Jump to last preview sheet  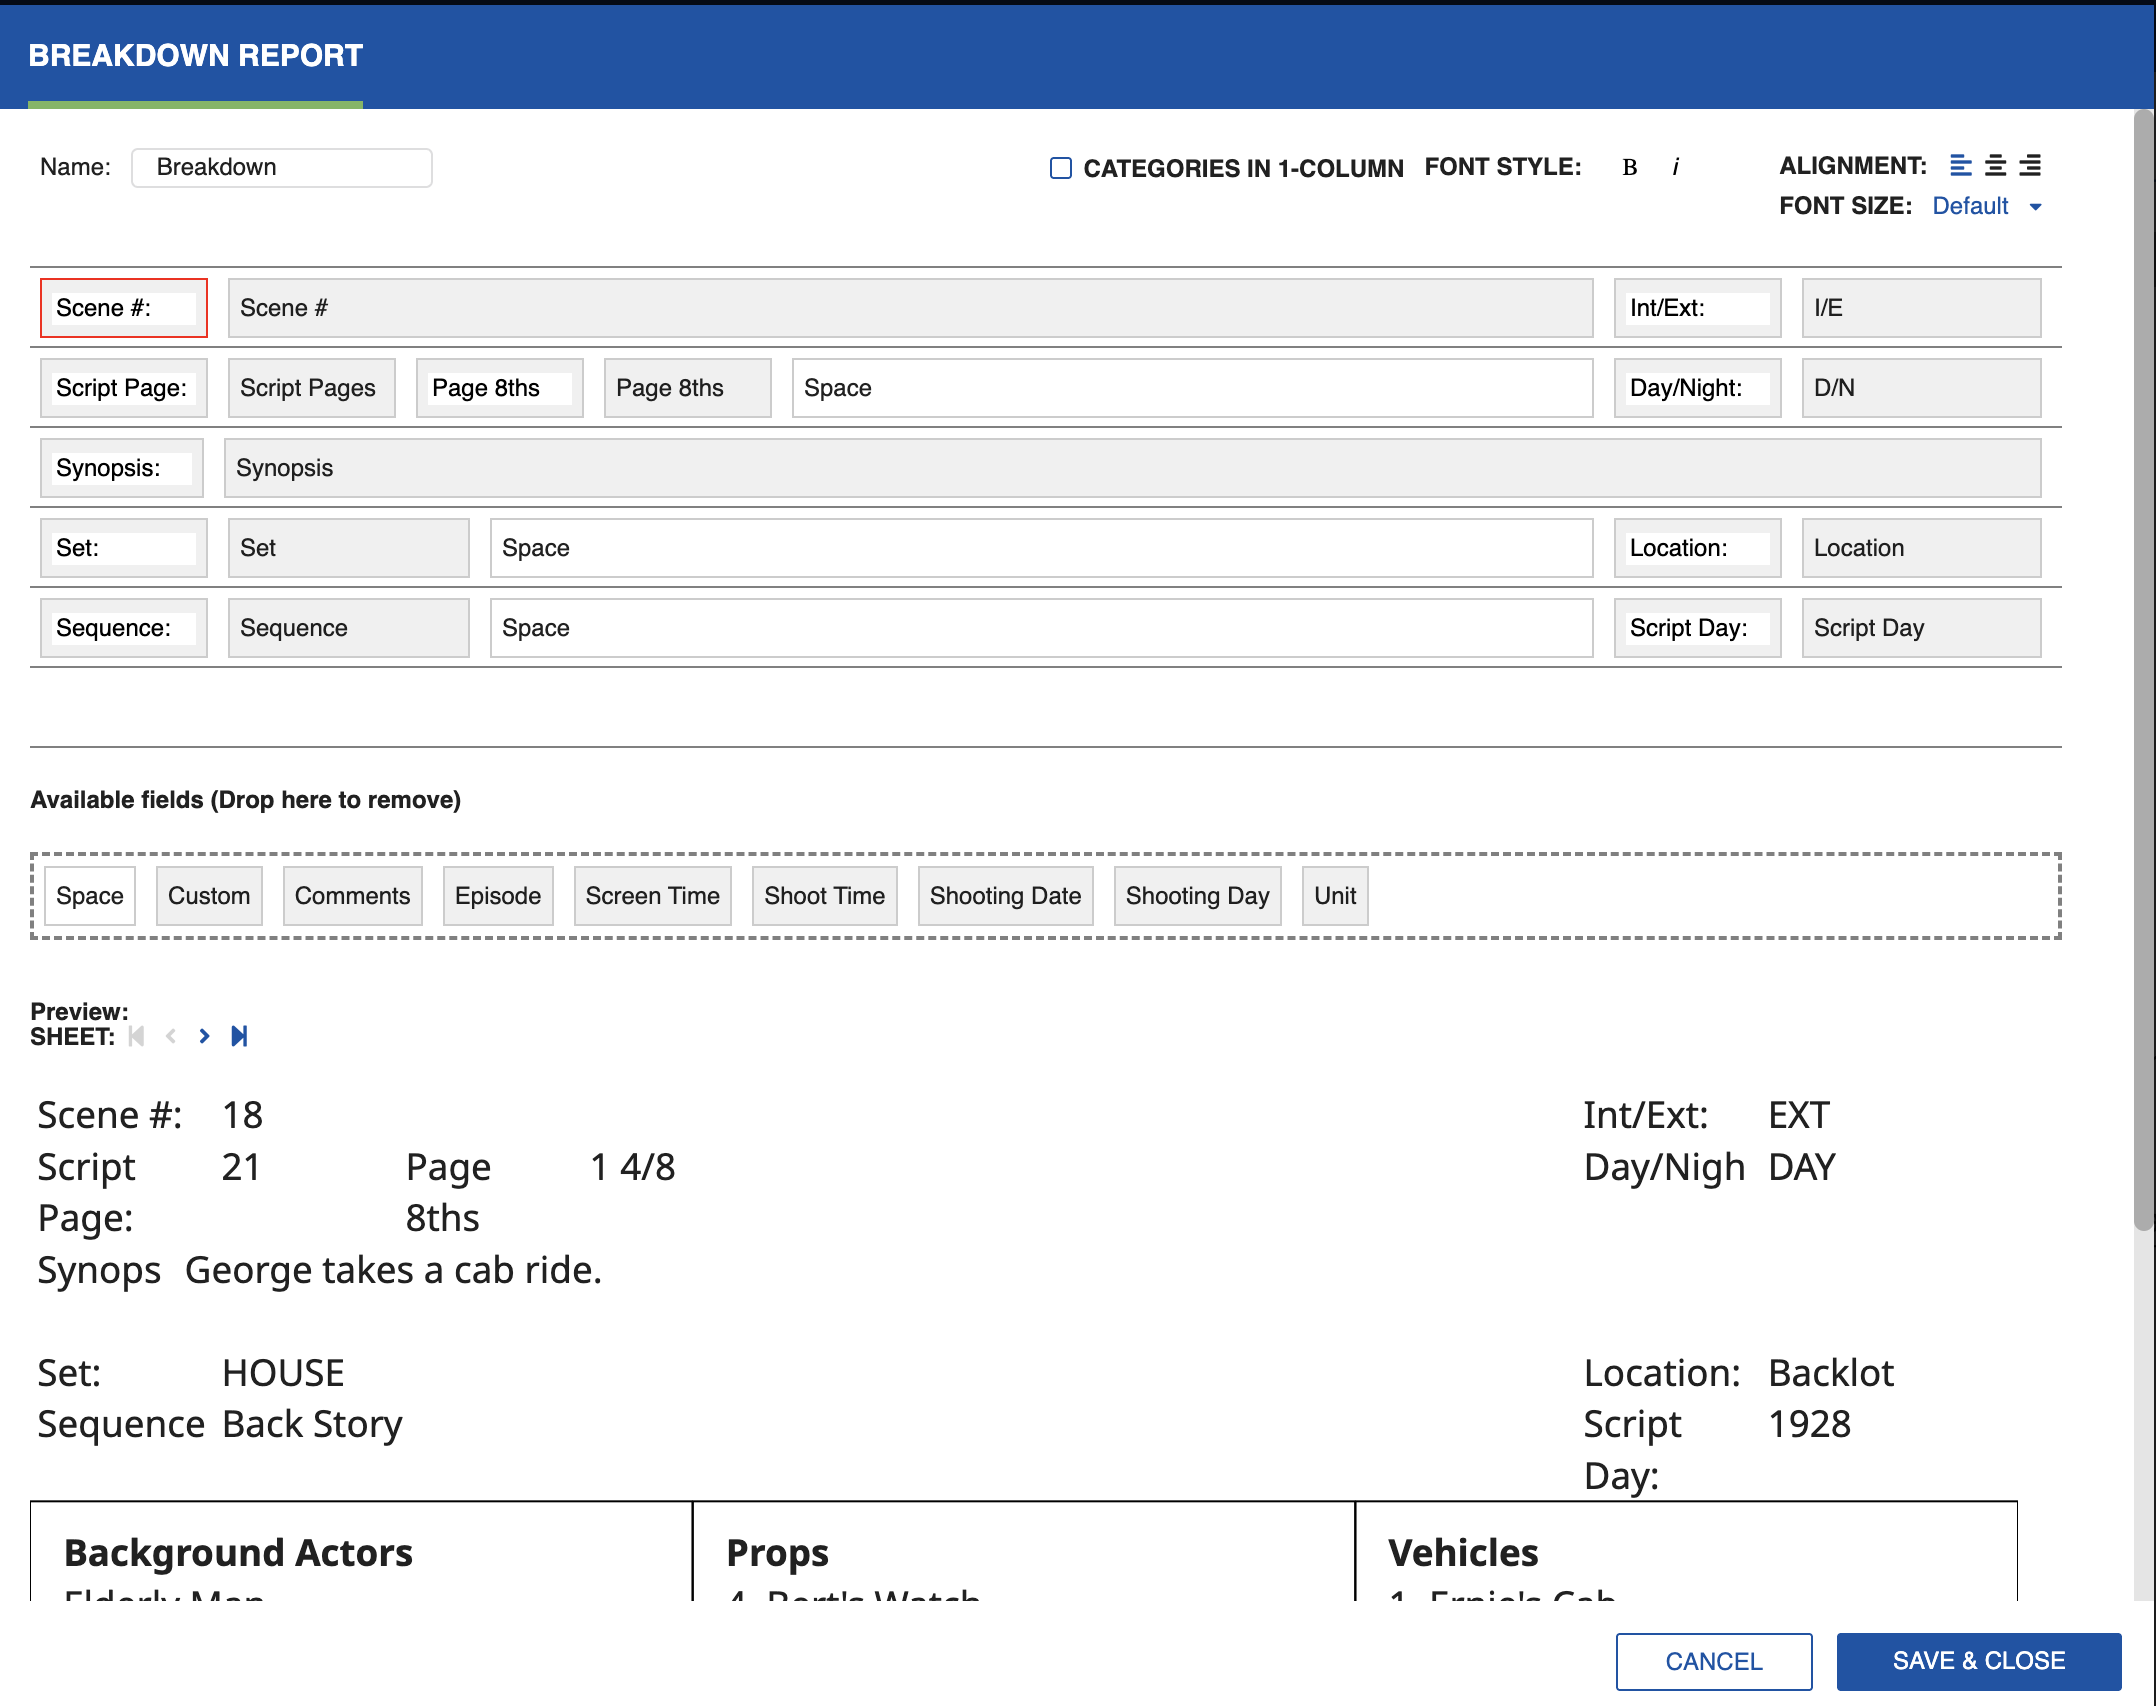click(239, 1036)
